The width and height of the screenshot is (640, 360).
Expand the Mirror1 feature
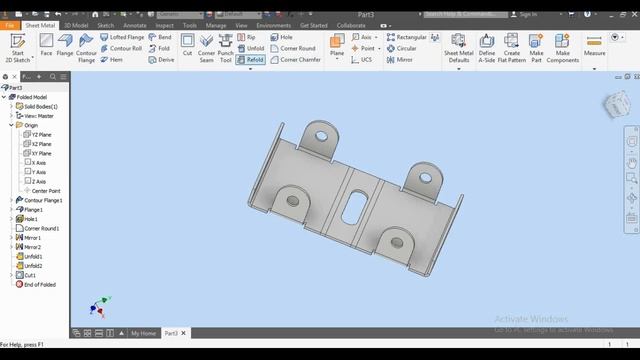tap(11, 238)
